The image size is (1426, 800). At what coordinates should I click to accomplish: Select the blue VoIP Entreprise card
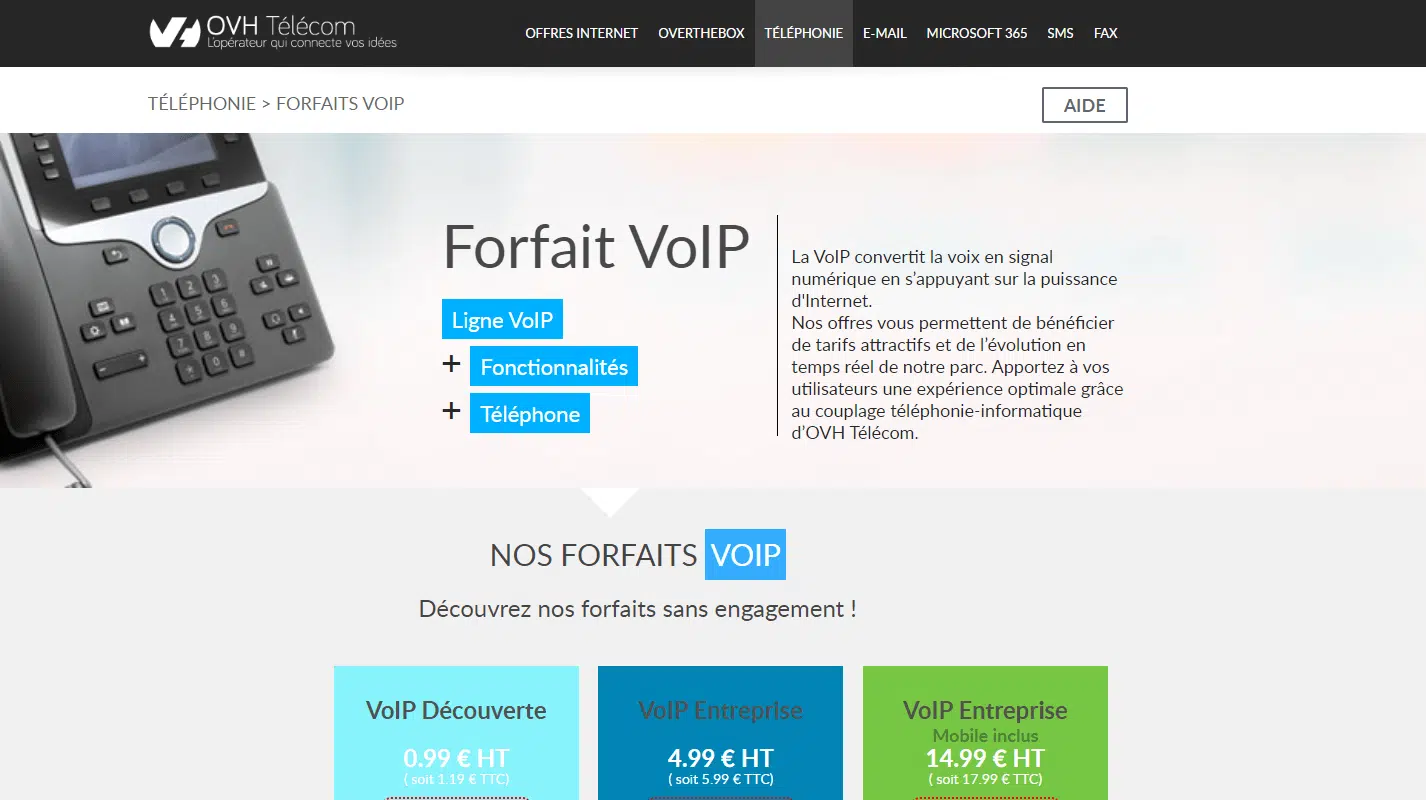click(x=720, y=733)
